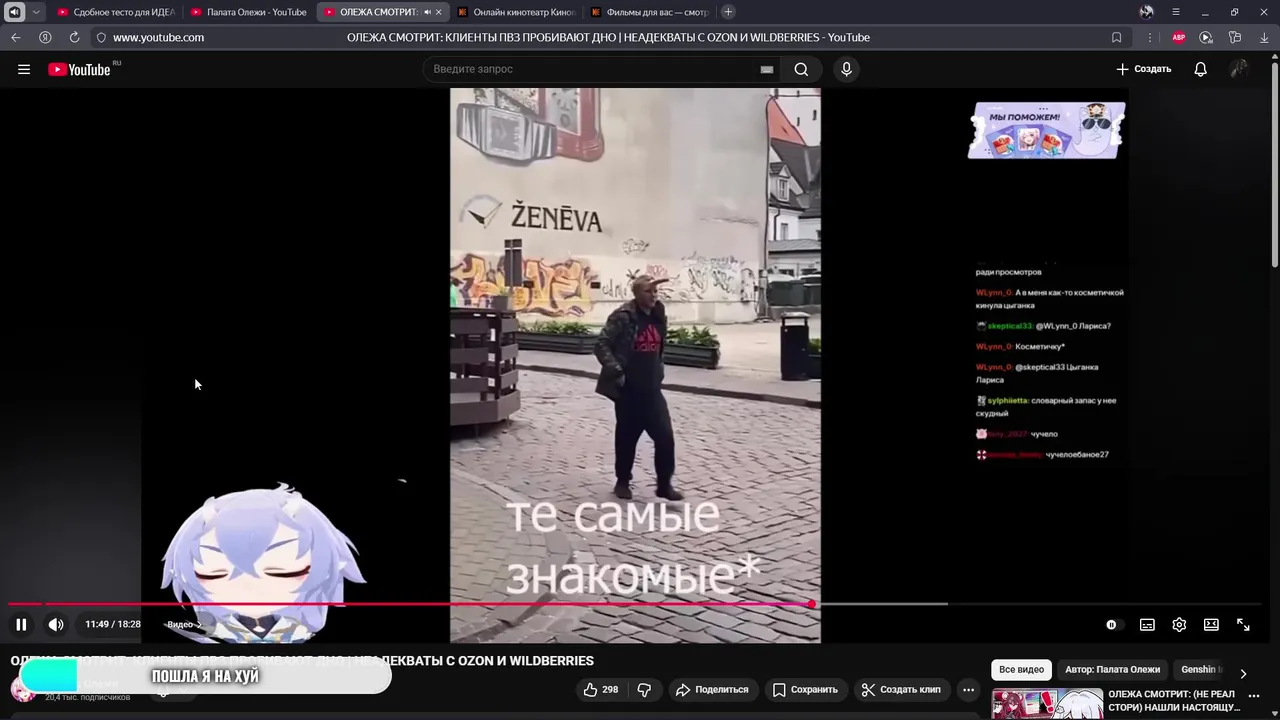The height and width of the screenshot is (720, 1280).
Task: Click the МЫ ПОМОЖЕМ banner in video
Action: (1046, 130)
